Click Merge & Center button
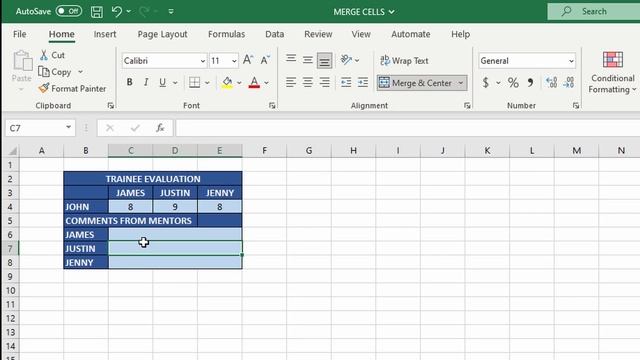The width and height of the screenshot is (640, 360). [416, 83]
